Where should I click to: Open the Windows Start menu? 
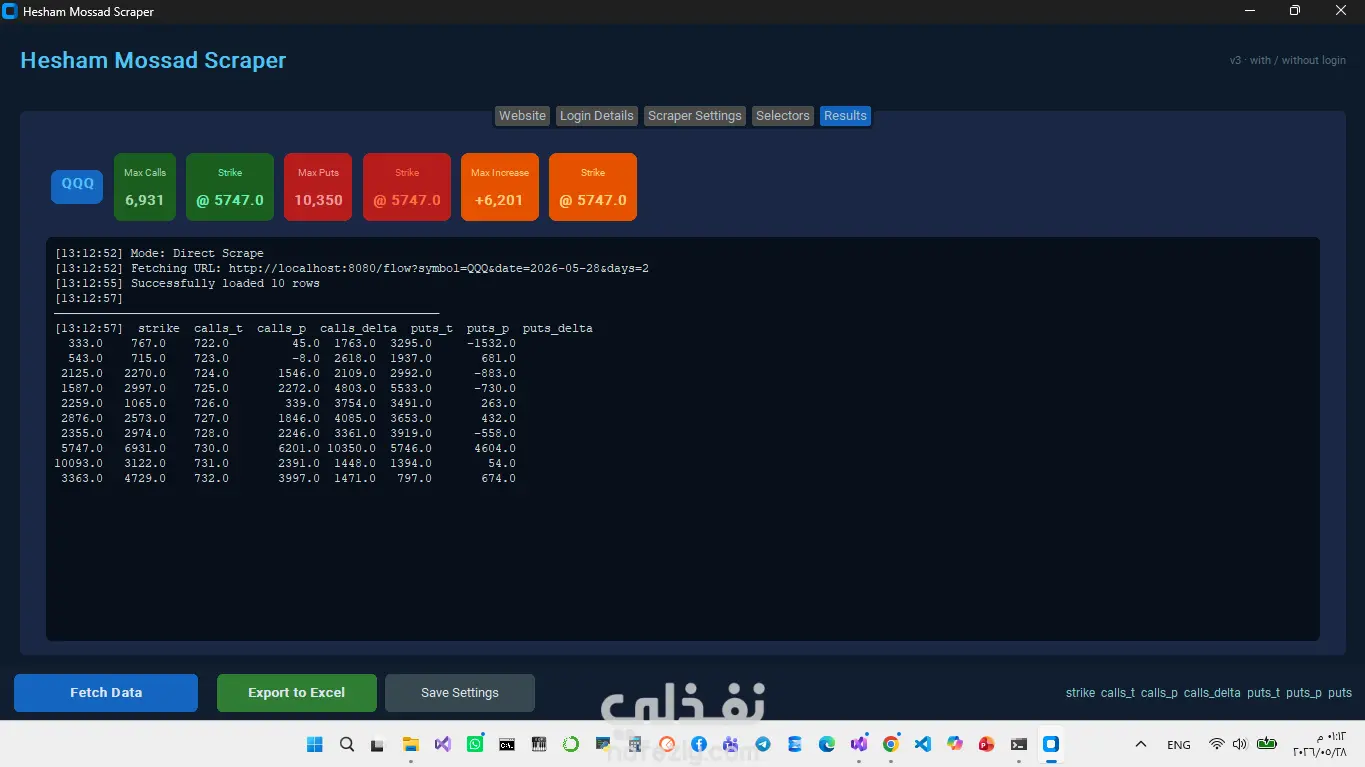(x=315, y=744)
